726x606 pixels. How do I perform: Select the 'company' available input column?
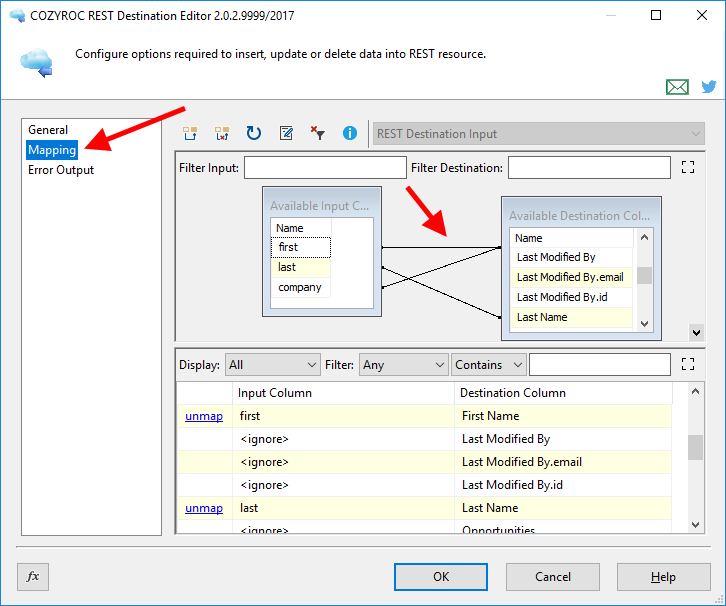[x=300, y=287]
